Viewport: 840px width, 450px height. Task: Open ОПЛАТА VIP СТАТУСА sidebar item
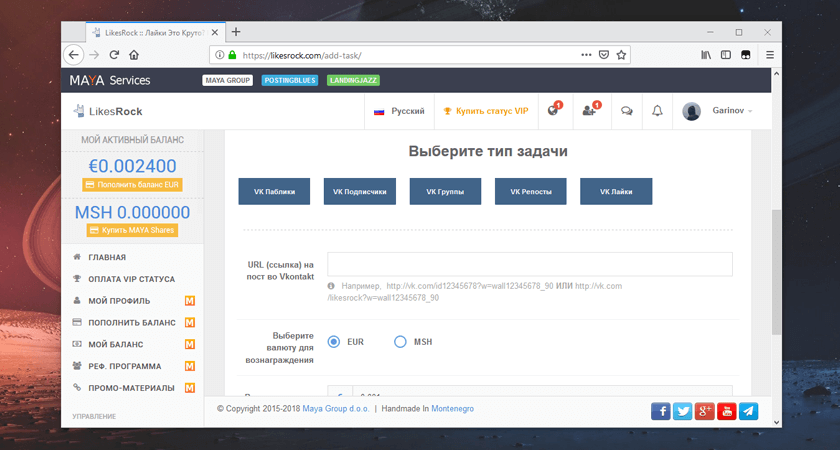tap(133, 279)
